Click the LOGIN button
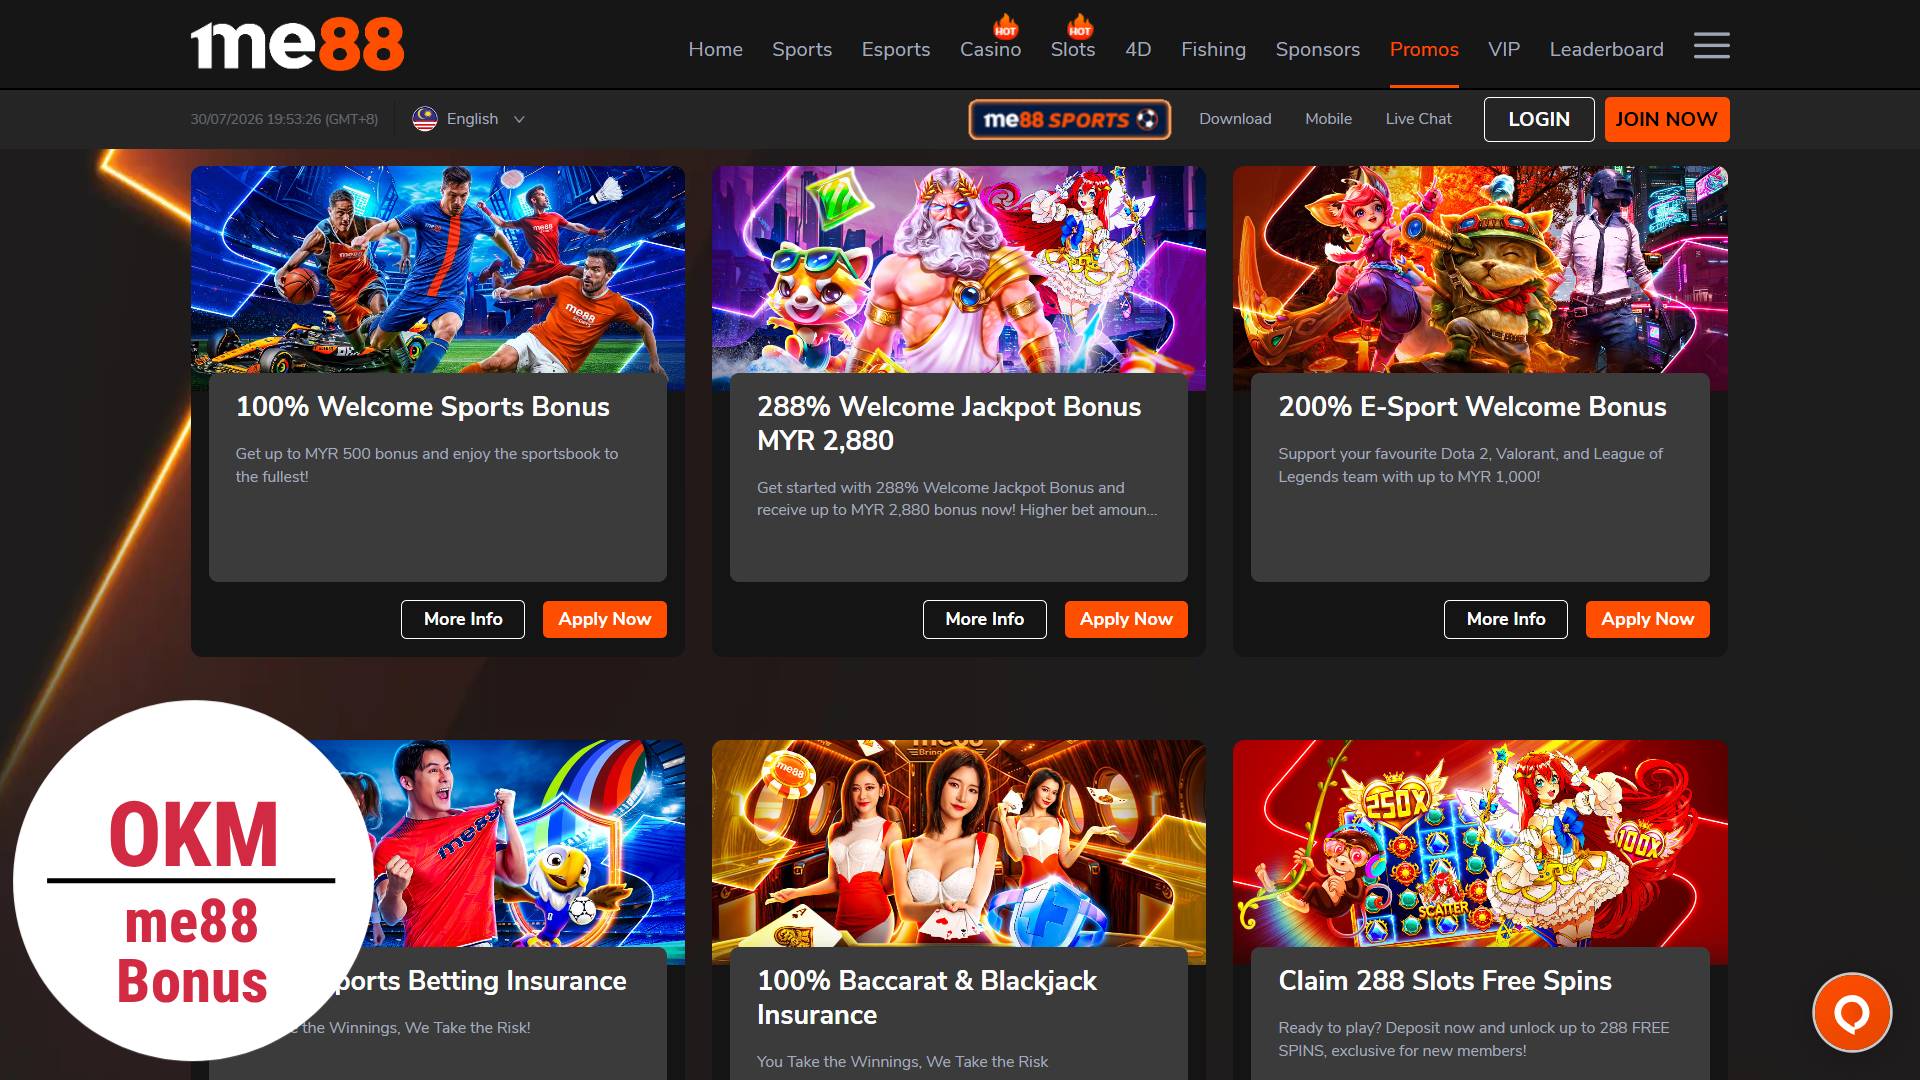This screenshot has height=1080, width=1920. (1539, 119)
